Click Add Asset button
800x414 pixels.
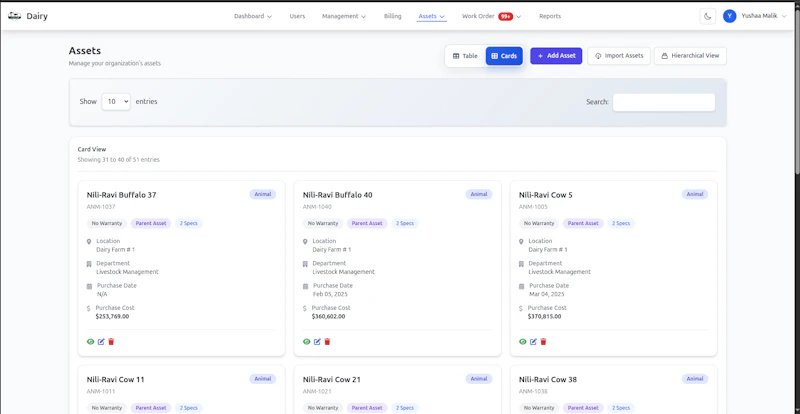pos(556,56)
